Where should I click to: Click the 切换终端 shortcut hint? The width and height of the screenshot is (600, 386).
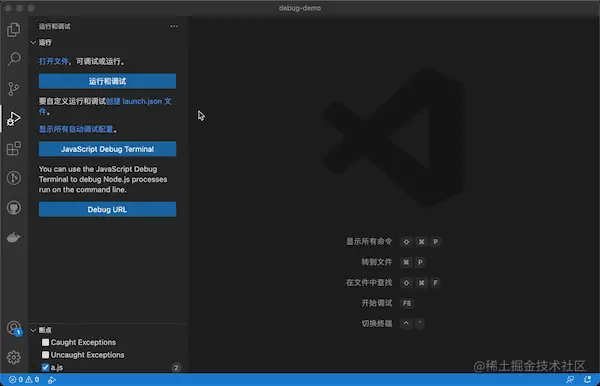coord(377,324)
